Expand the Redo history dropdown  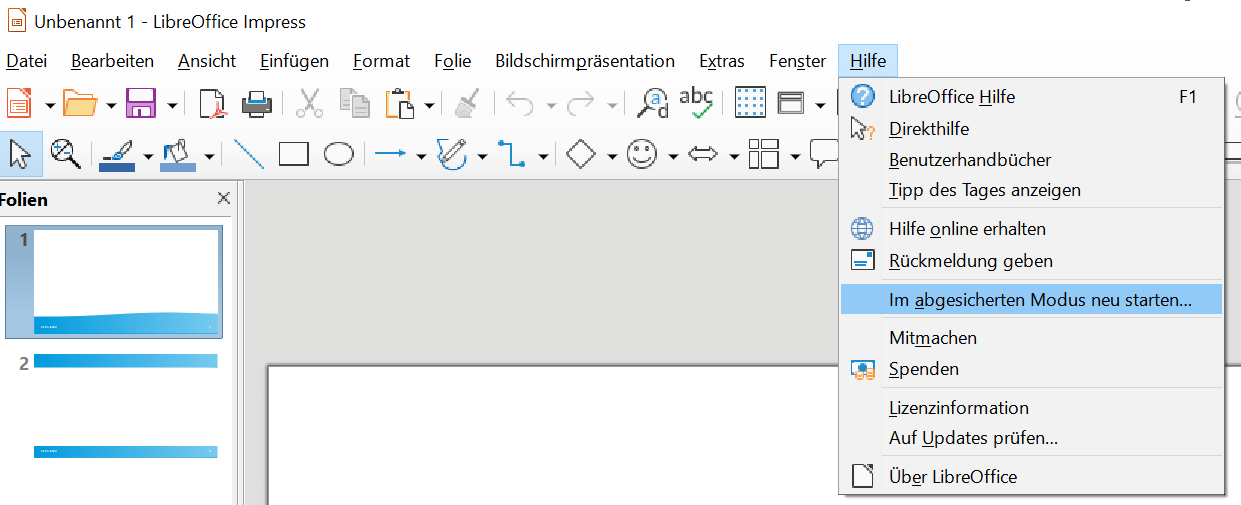611,104
